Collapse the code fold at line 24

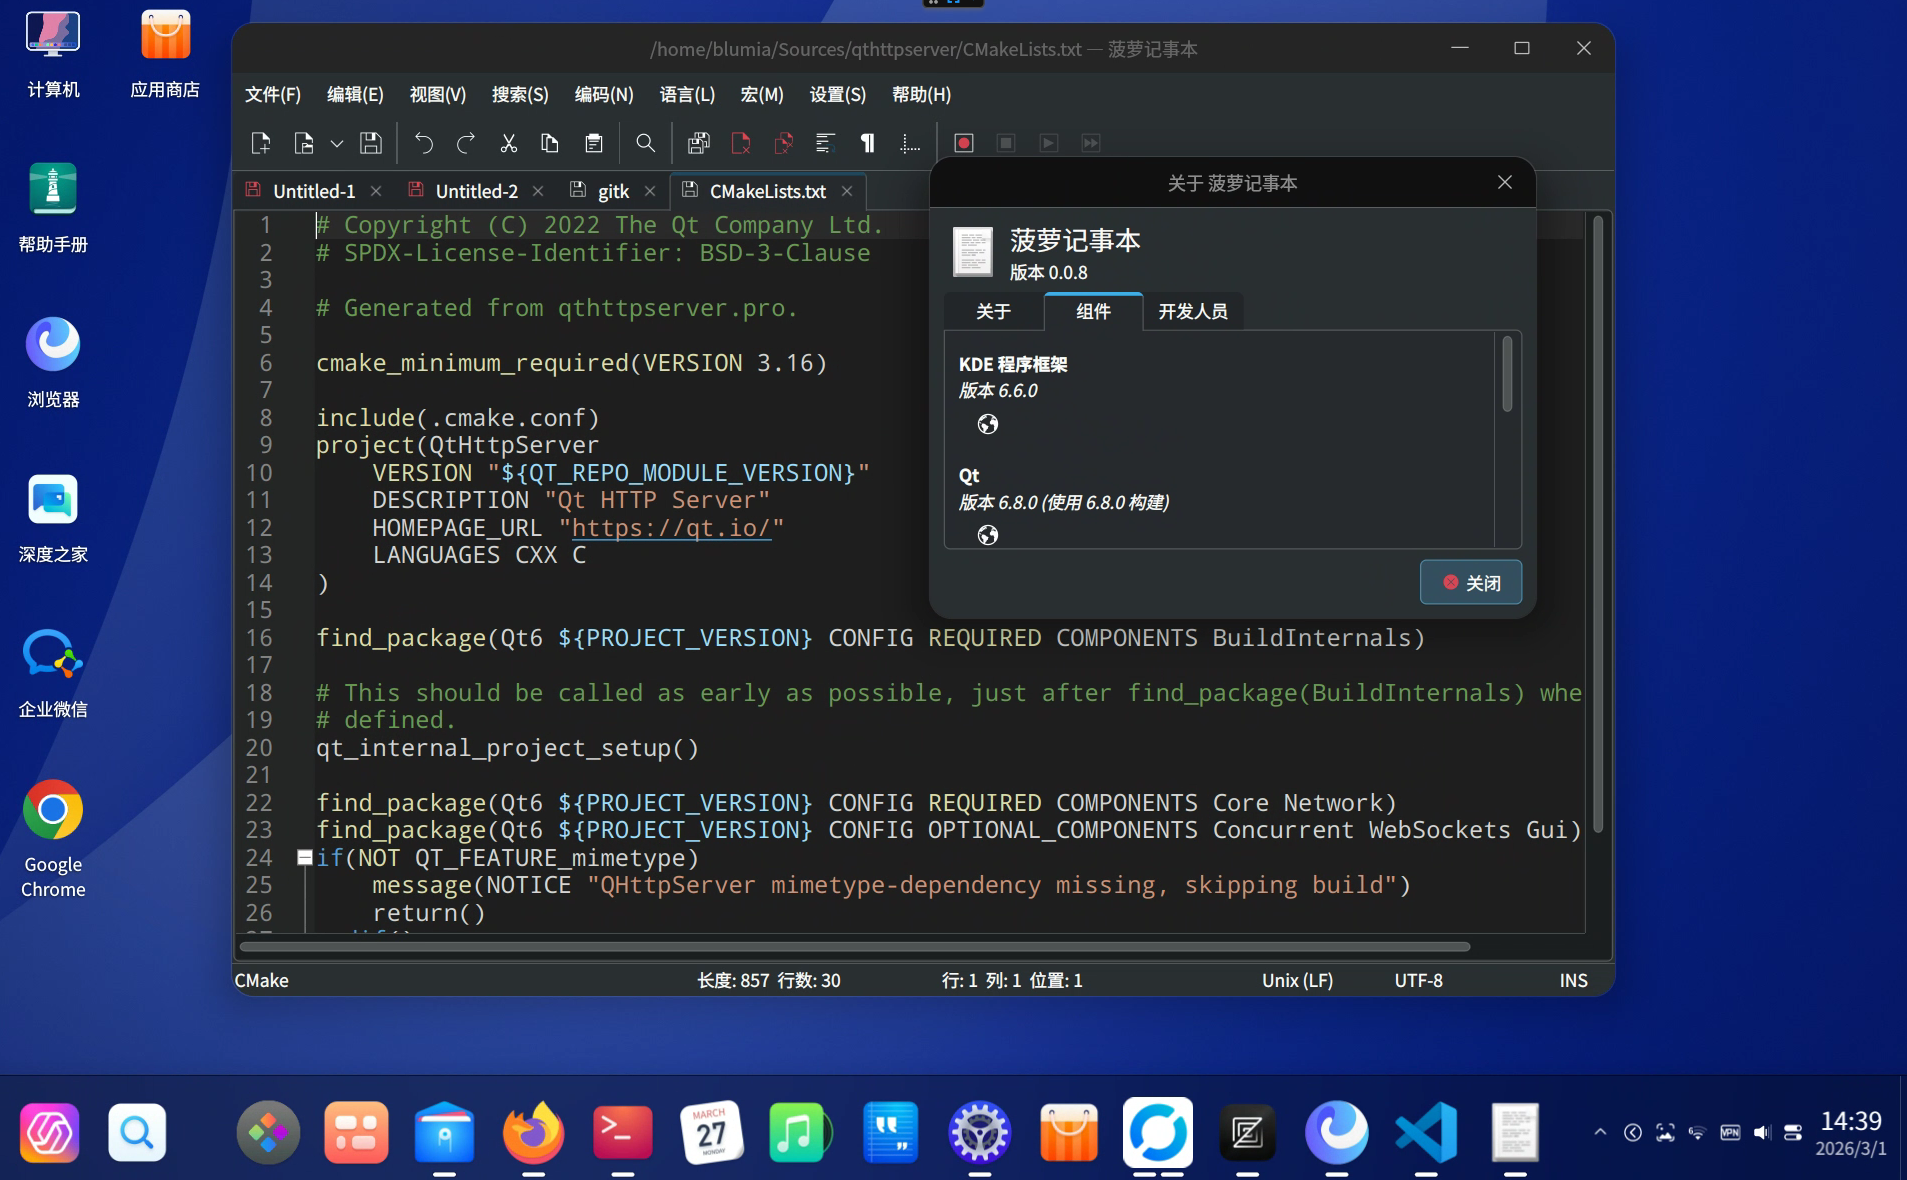[305, 857]
